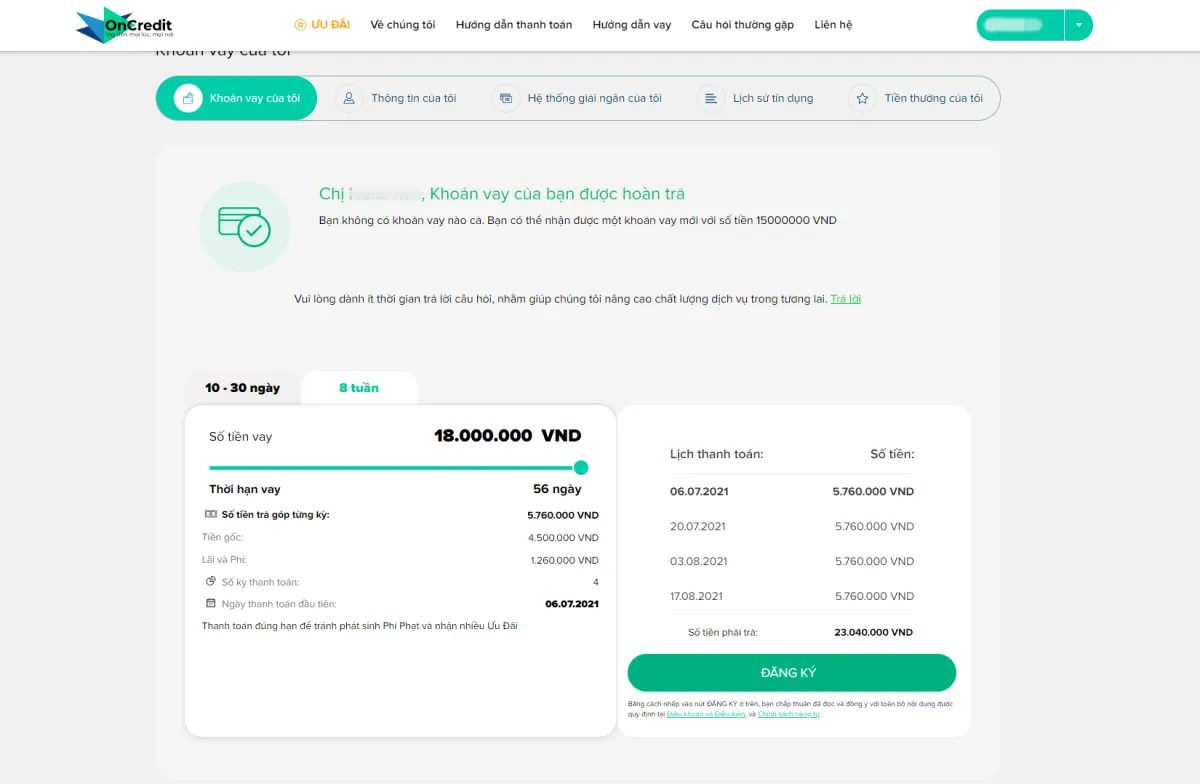Click the Số kỳ thanh toán value 4
This screenshot has height=784, width=1200.
pos(596,582)
